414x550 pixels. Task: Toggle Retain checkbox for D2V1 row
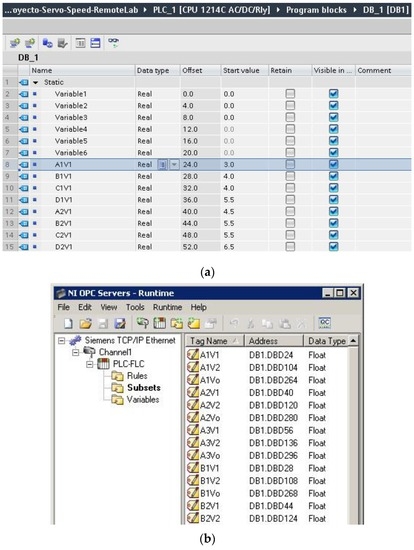coord(290,247)
